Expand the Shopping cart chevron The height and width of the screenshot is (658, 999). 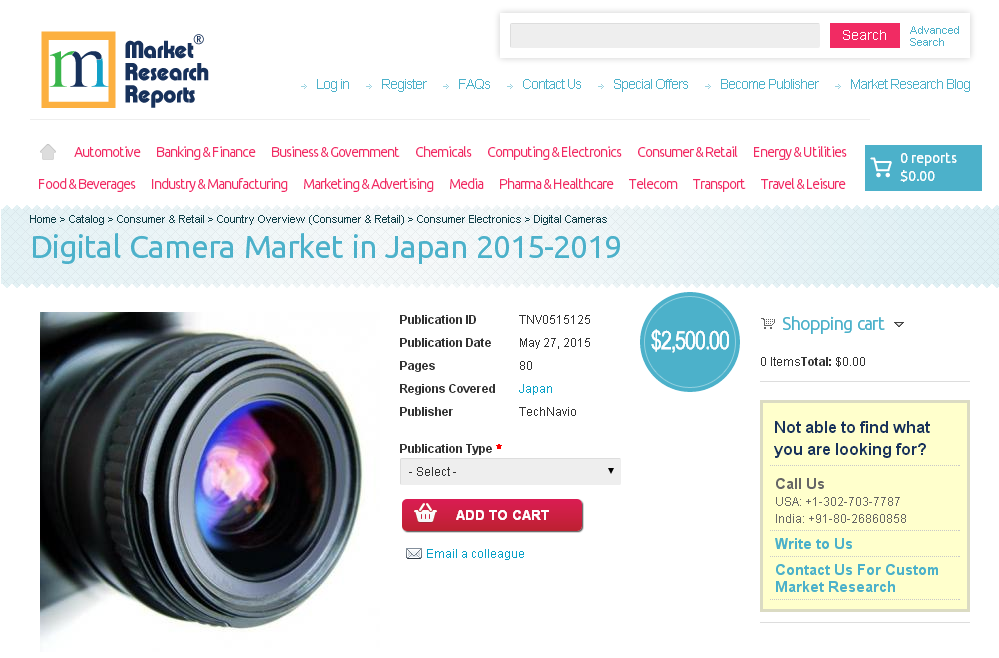click(x=899, y=324)
